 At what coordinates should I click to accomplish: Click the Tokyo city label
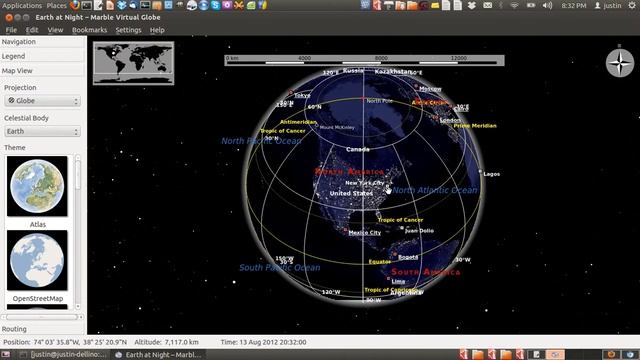pos(302,95)
